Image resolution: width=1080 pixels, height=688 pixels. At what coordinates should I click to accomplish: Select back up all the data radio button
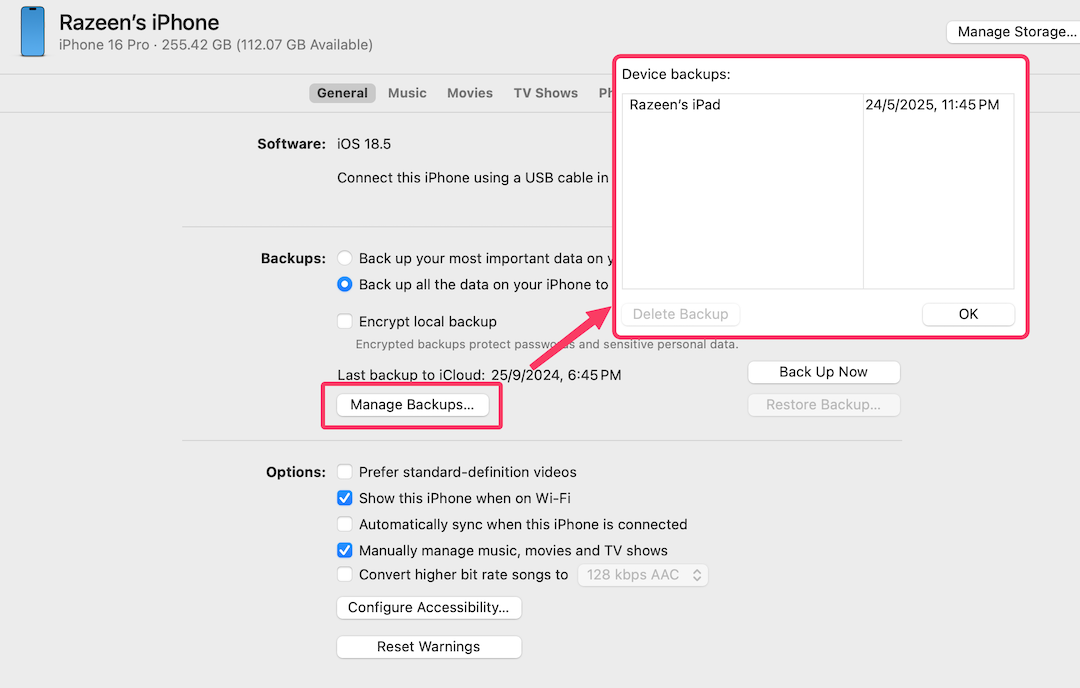pyautogui.click(x=344, y=284)
